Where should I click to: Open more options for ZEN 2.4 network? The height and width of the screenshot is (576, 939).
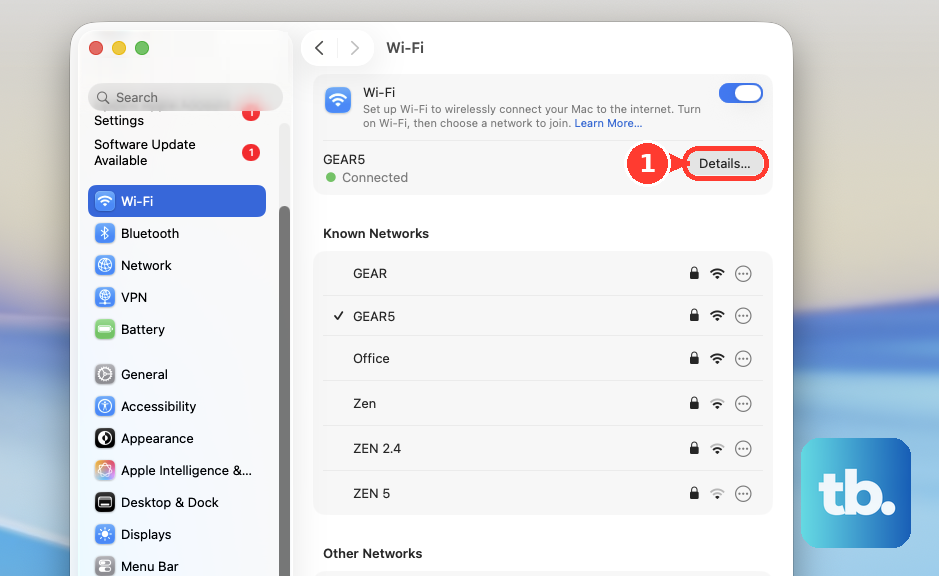click(x=743, y=448)
